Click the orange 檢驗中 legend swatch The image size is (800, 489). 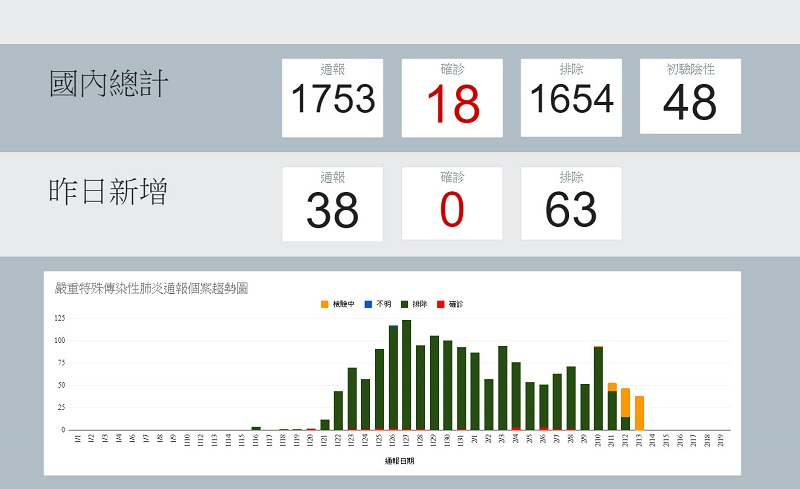[324, 303]
